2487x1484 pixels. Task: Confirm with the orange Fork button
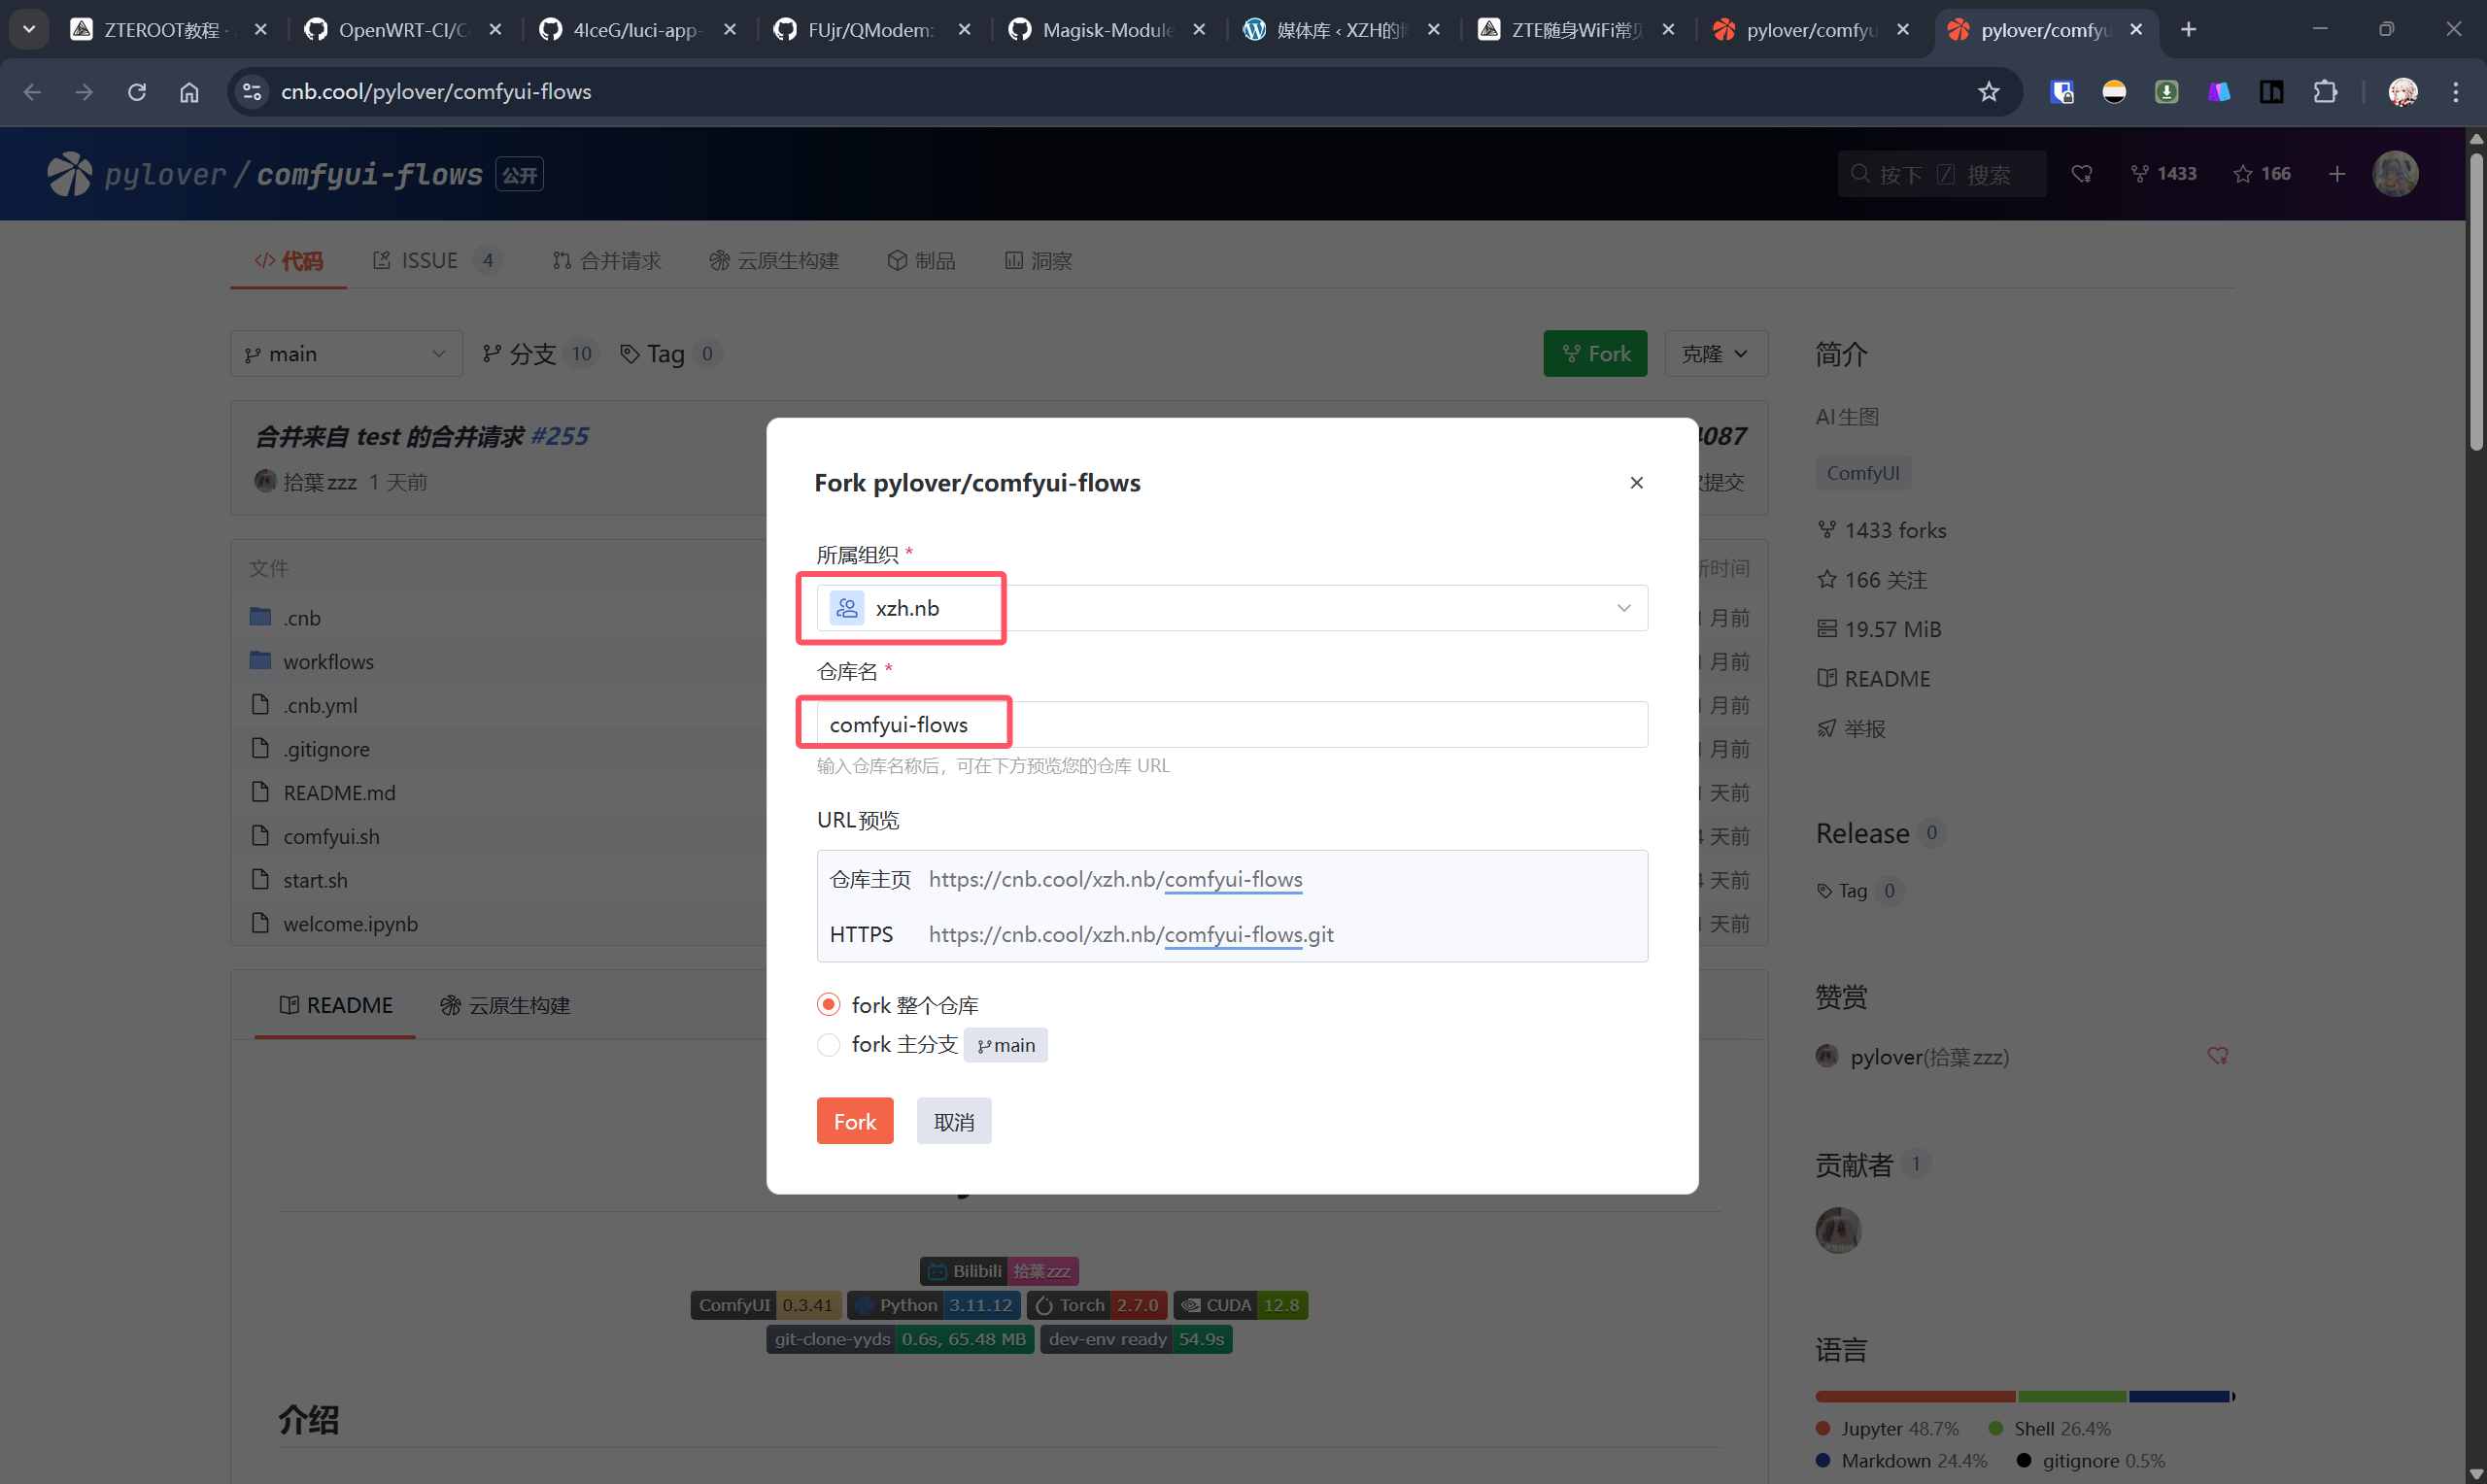[854, 1121]
